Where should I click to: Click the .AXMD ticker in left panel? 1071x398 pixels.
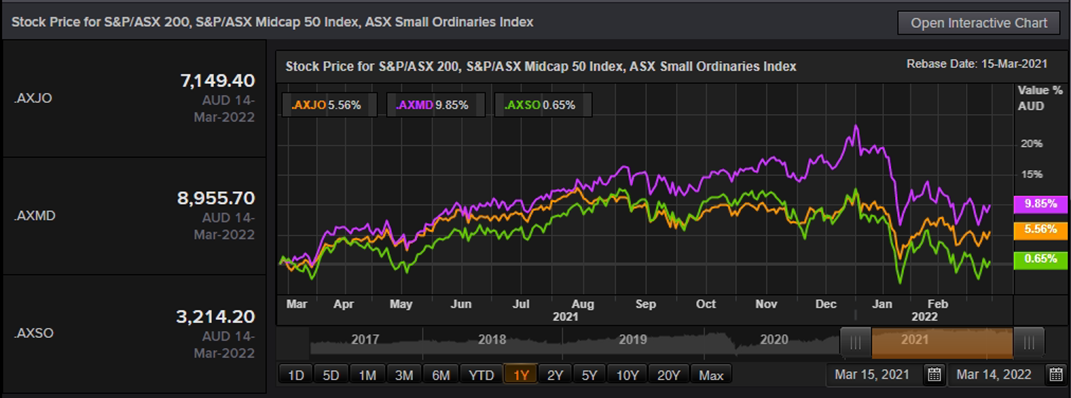click(x=34, y=216)
